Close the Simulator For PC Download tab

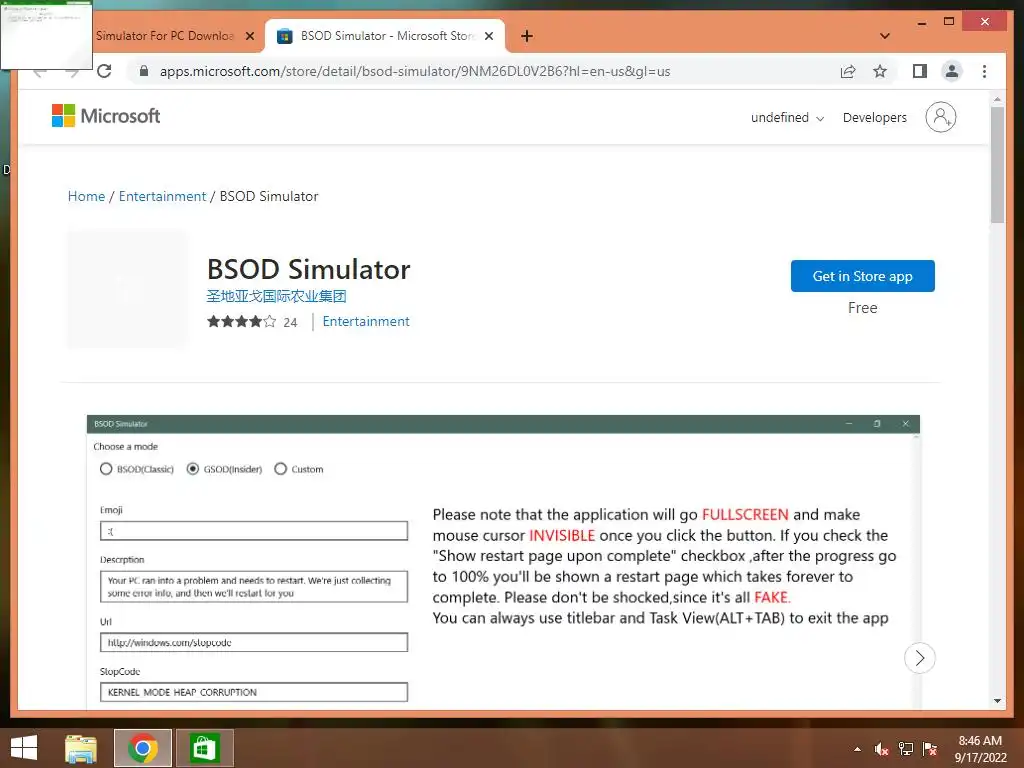(249, 36)
